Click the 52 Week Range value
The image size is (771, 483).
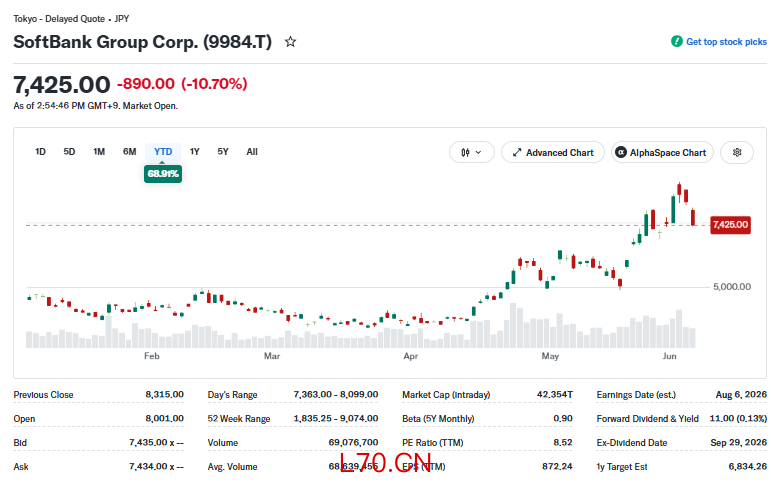[336, 419]
